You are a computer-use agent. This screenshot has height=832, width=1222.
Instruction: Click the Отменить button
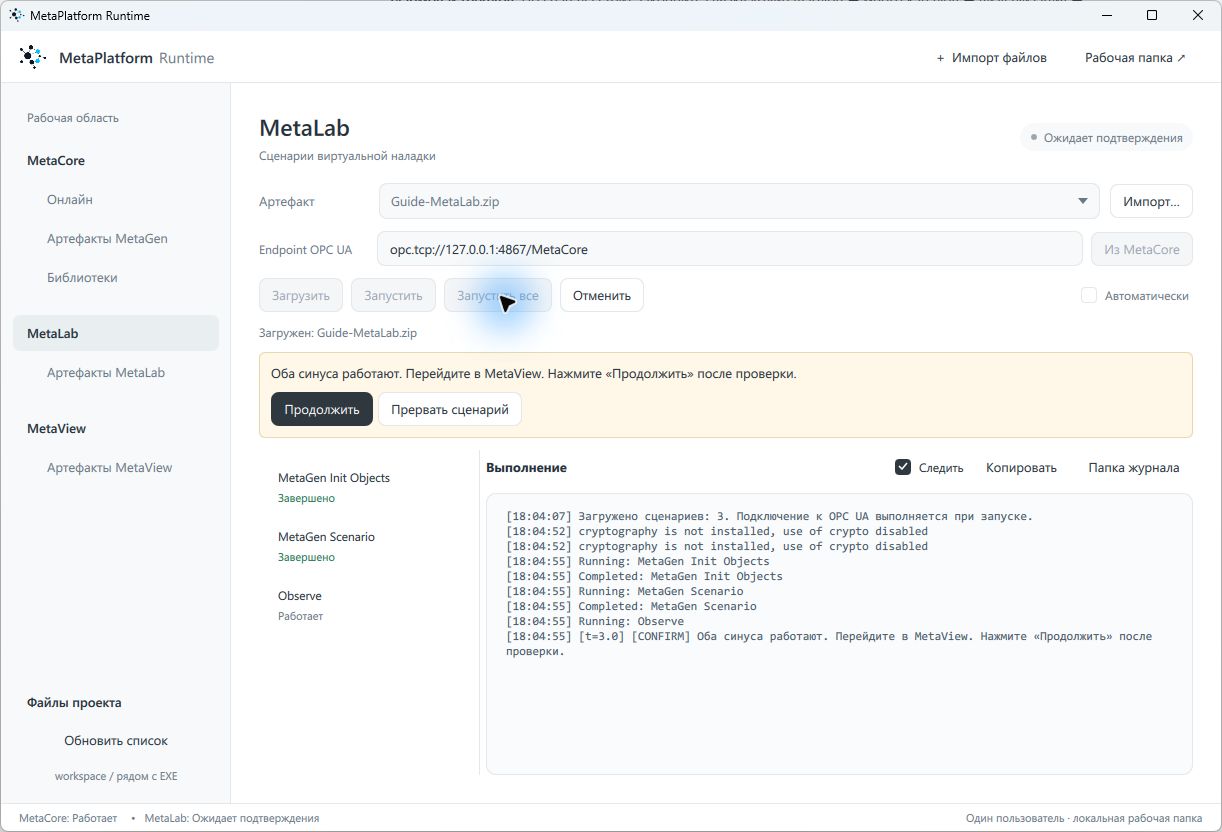click(x=602, y=295)
